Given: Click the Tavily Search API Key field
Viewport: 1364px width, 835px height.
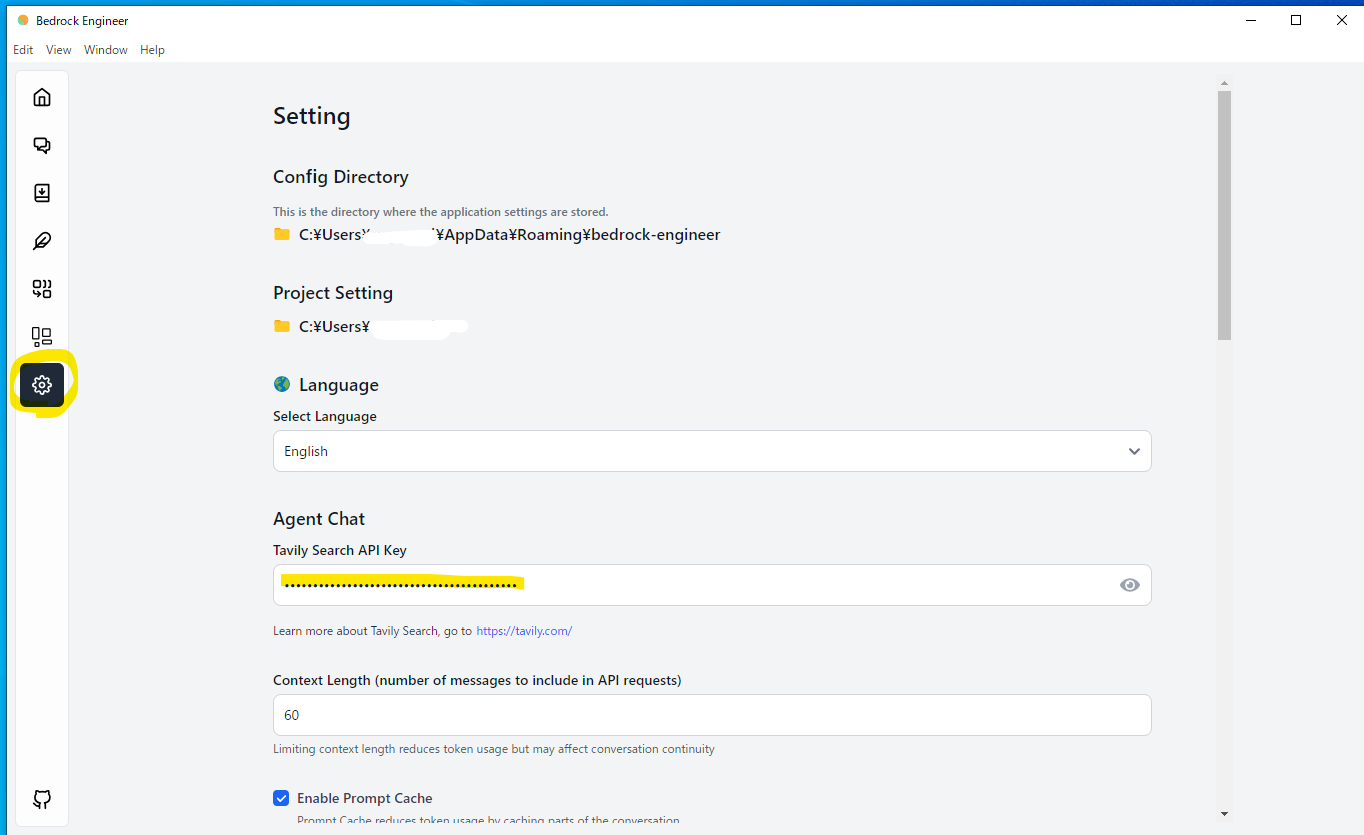Looking at the screenshot, I should 712,585.
